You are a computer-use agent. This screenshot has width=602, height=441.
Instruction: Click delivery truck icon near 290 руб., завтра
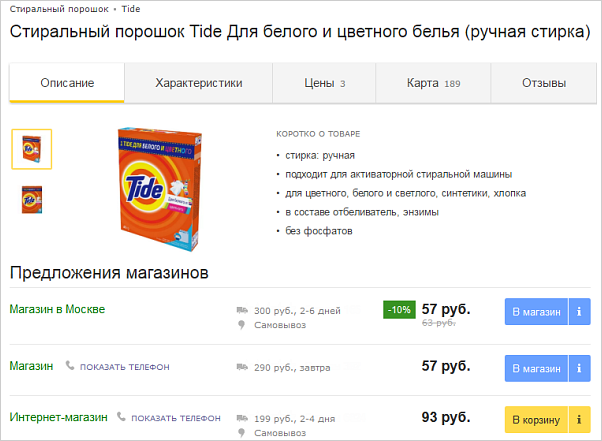click(242, 367)
